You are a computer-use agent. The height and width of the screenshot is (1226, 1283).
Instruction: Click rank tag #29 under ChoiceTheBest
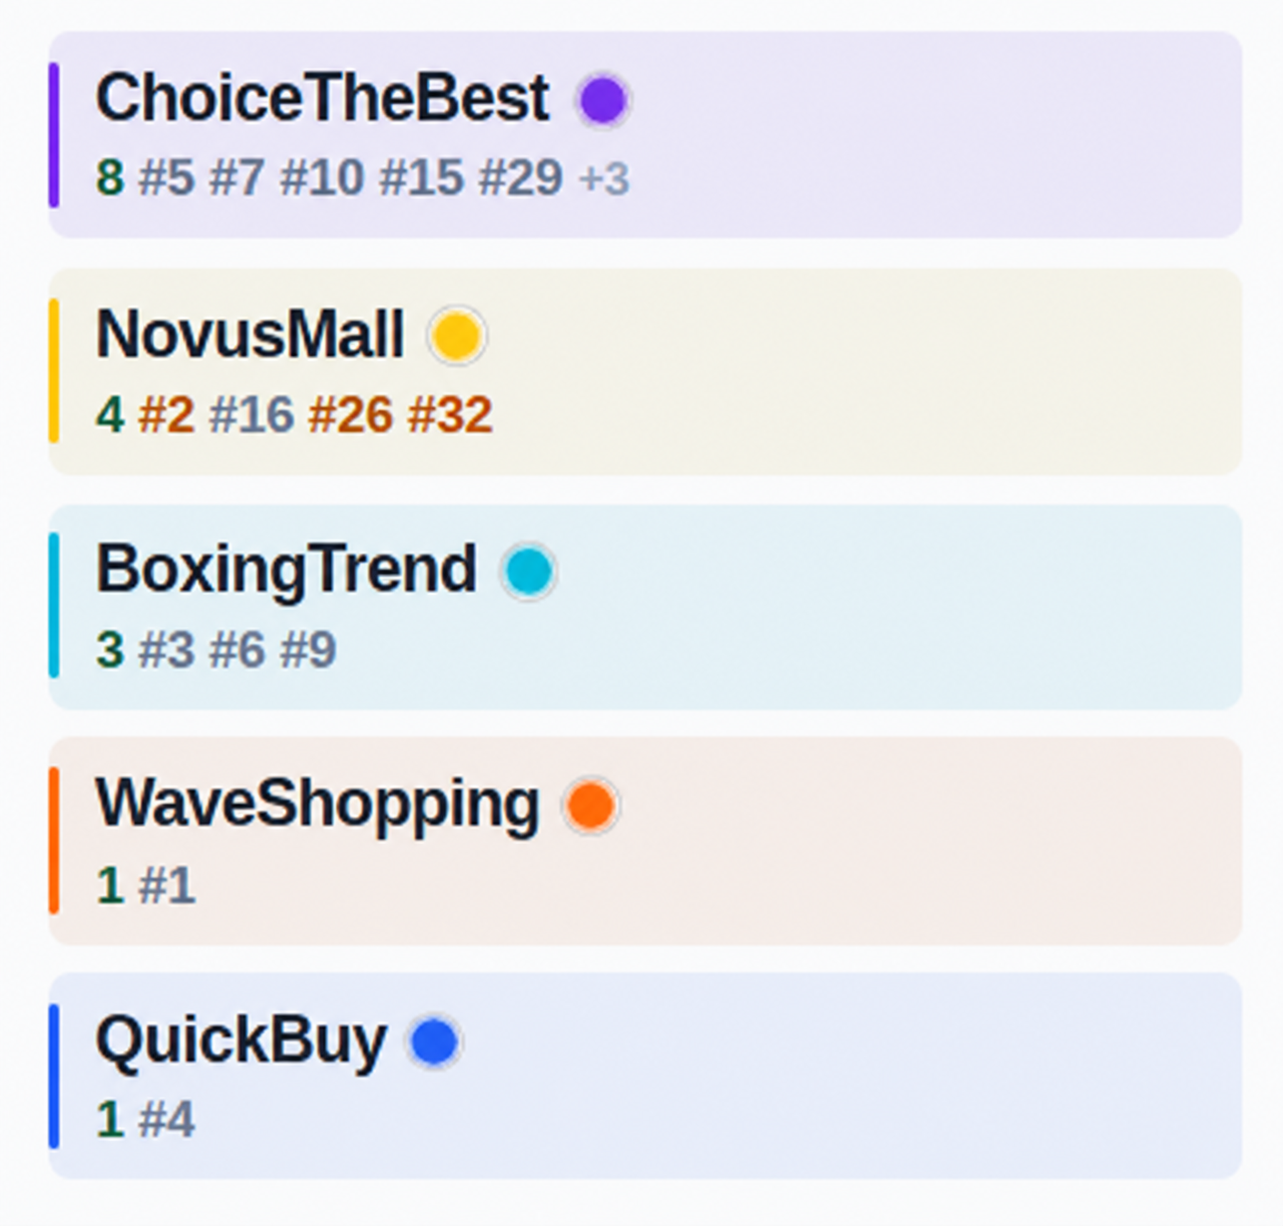tap(521, 178)
